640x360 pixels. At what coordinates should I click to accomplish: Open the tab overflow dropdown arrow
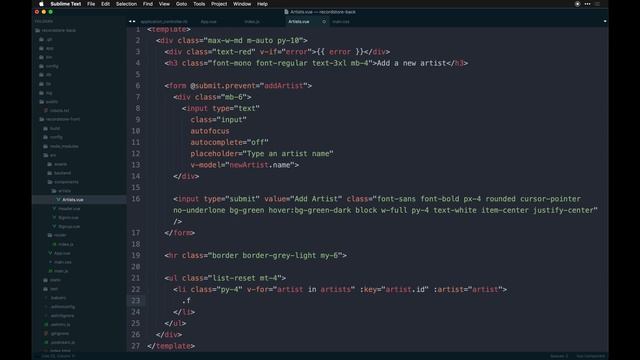[x=605, y=21]
